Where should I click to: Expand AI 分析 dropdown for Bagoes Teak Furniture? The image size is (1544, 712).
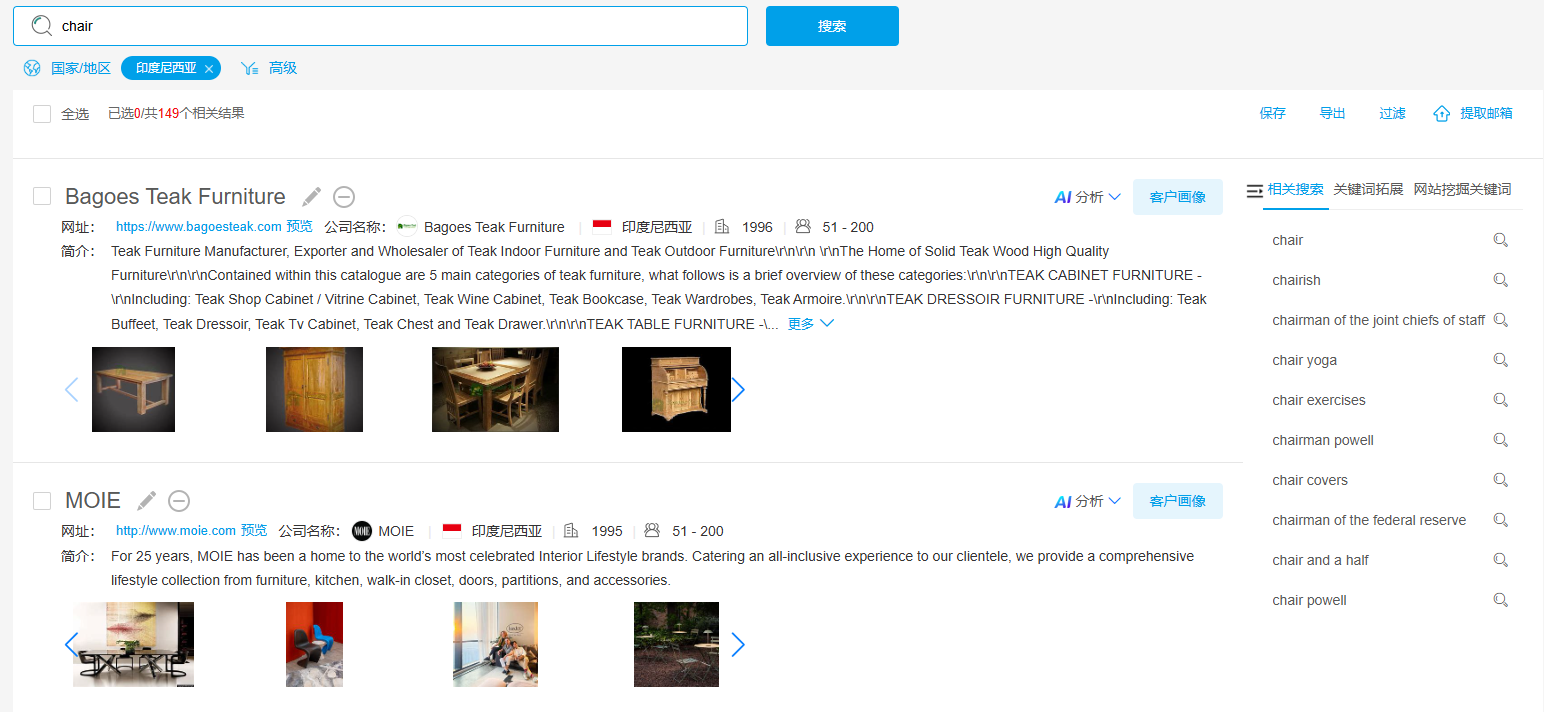point(1088,197)
